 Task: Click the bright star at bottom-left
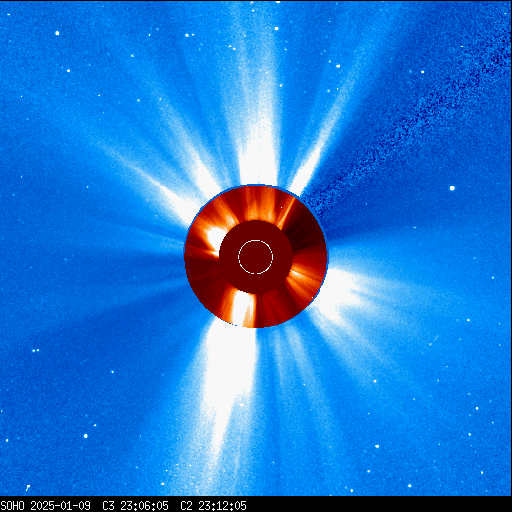click(86, 436)
